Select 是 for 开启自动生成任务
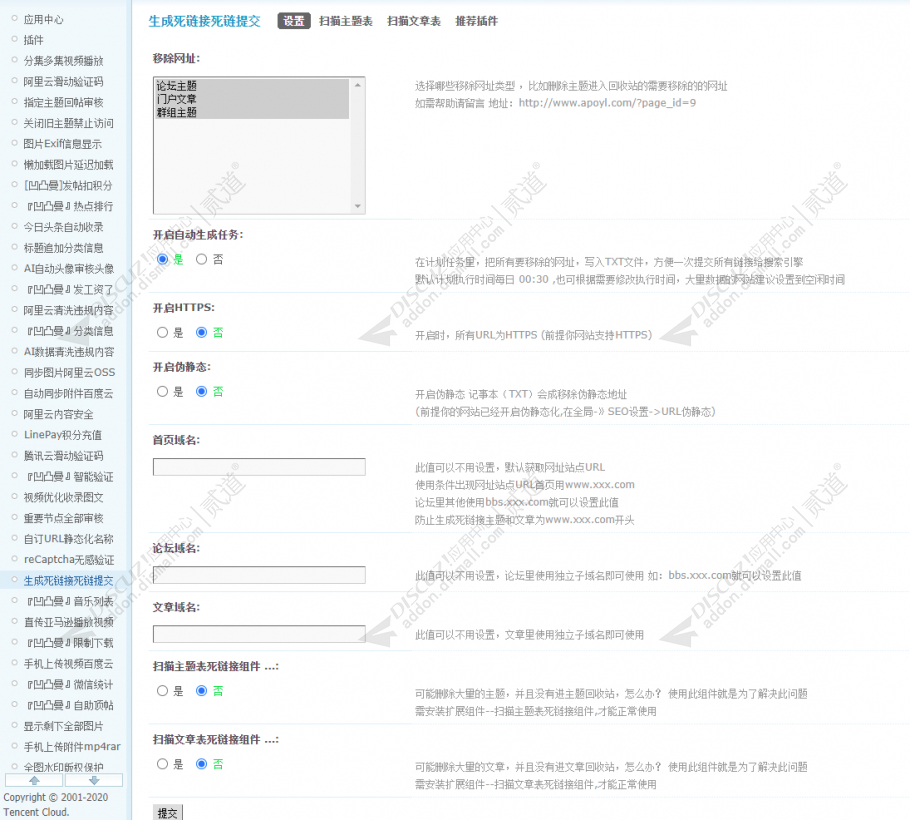The width and height of the screenshot is (910, 820). 162,259
